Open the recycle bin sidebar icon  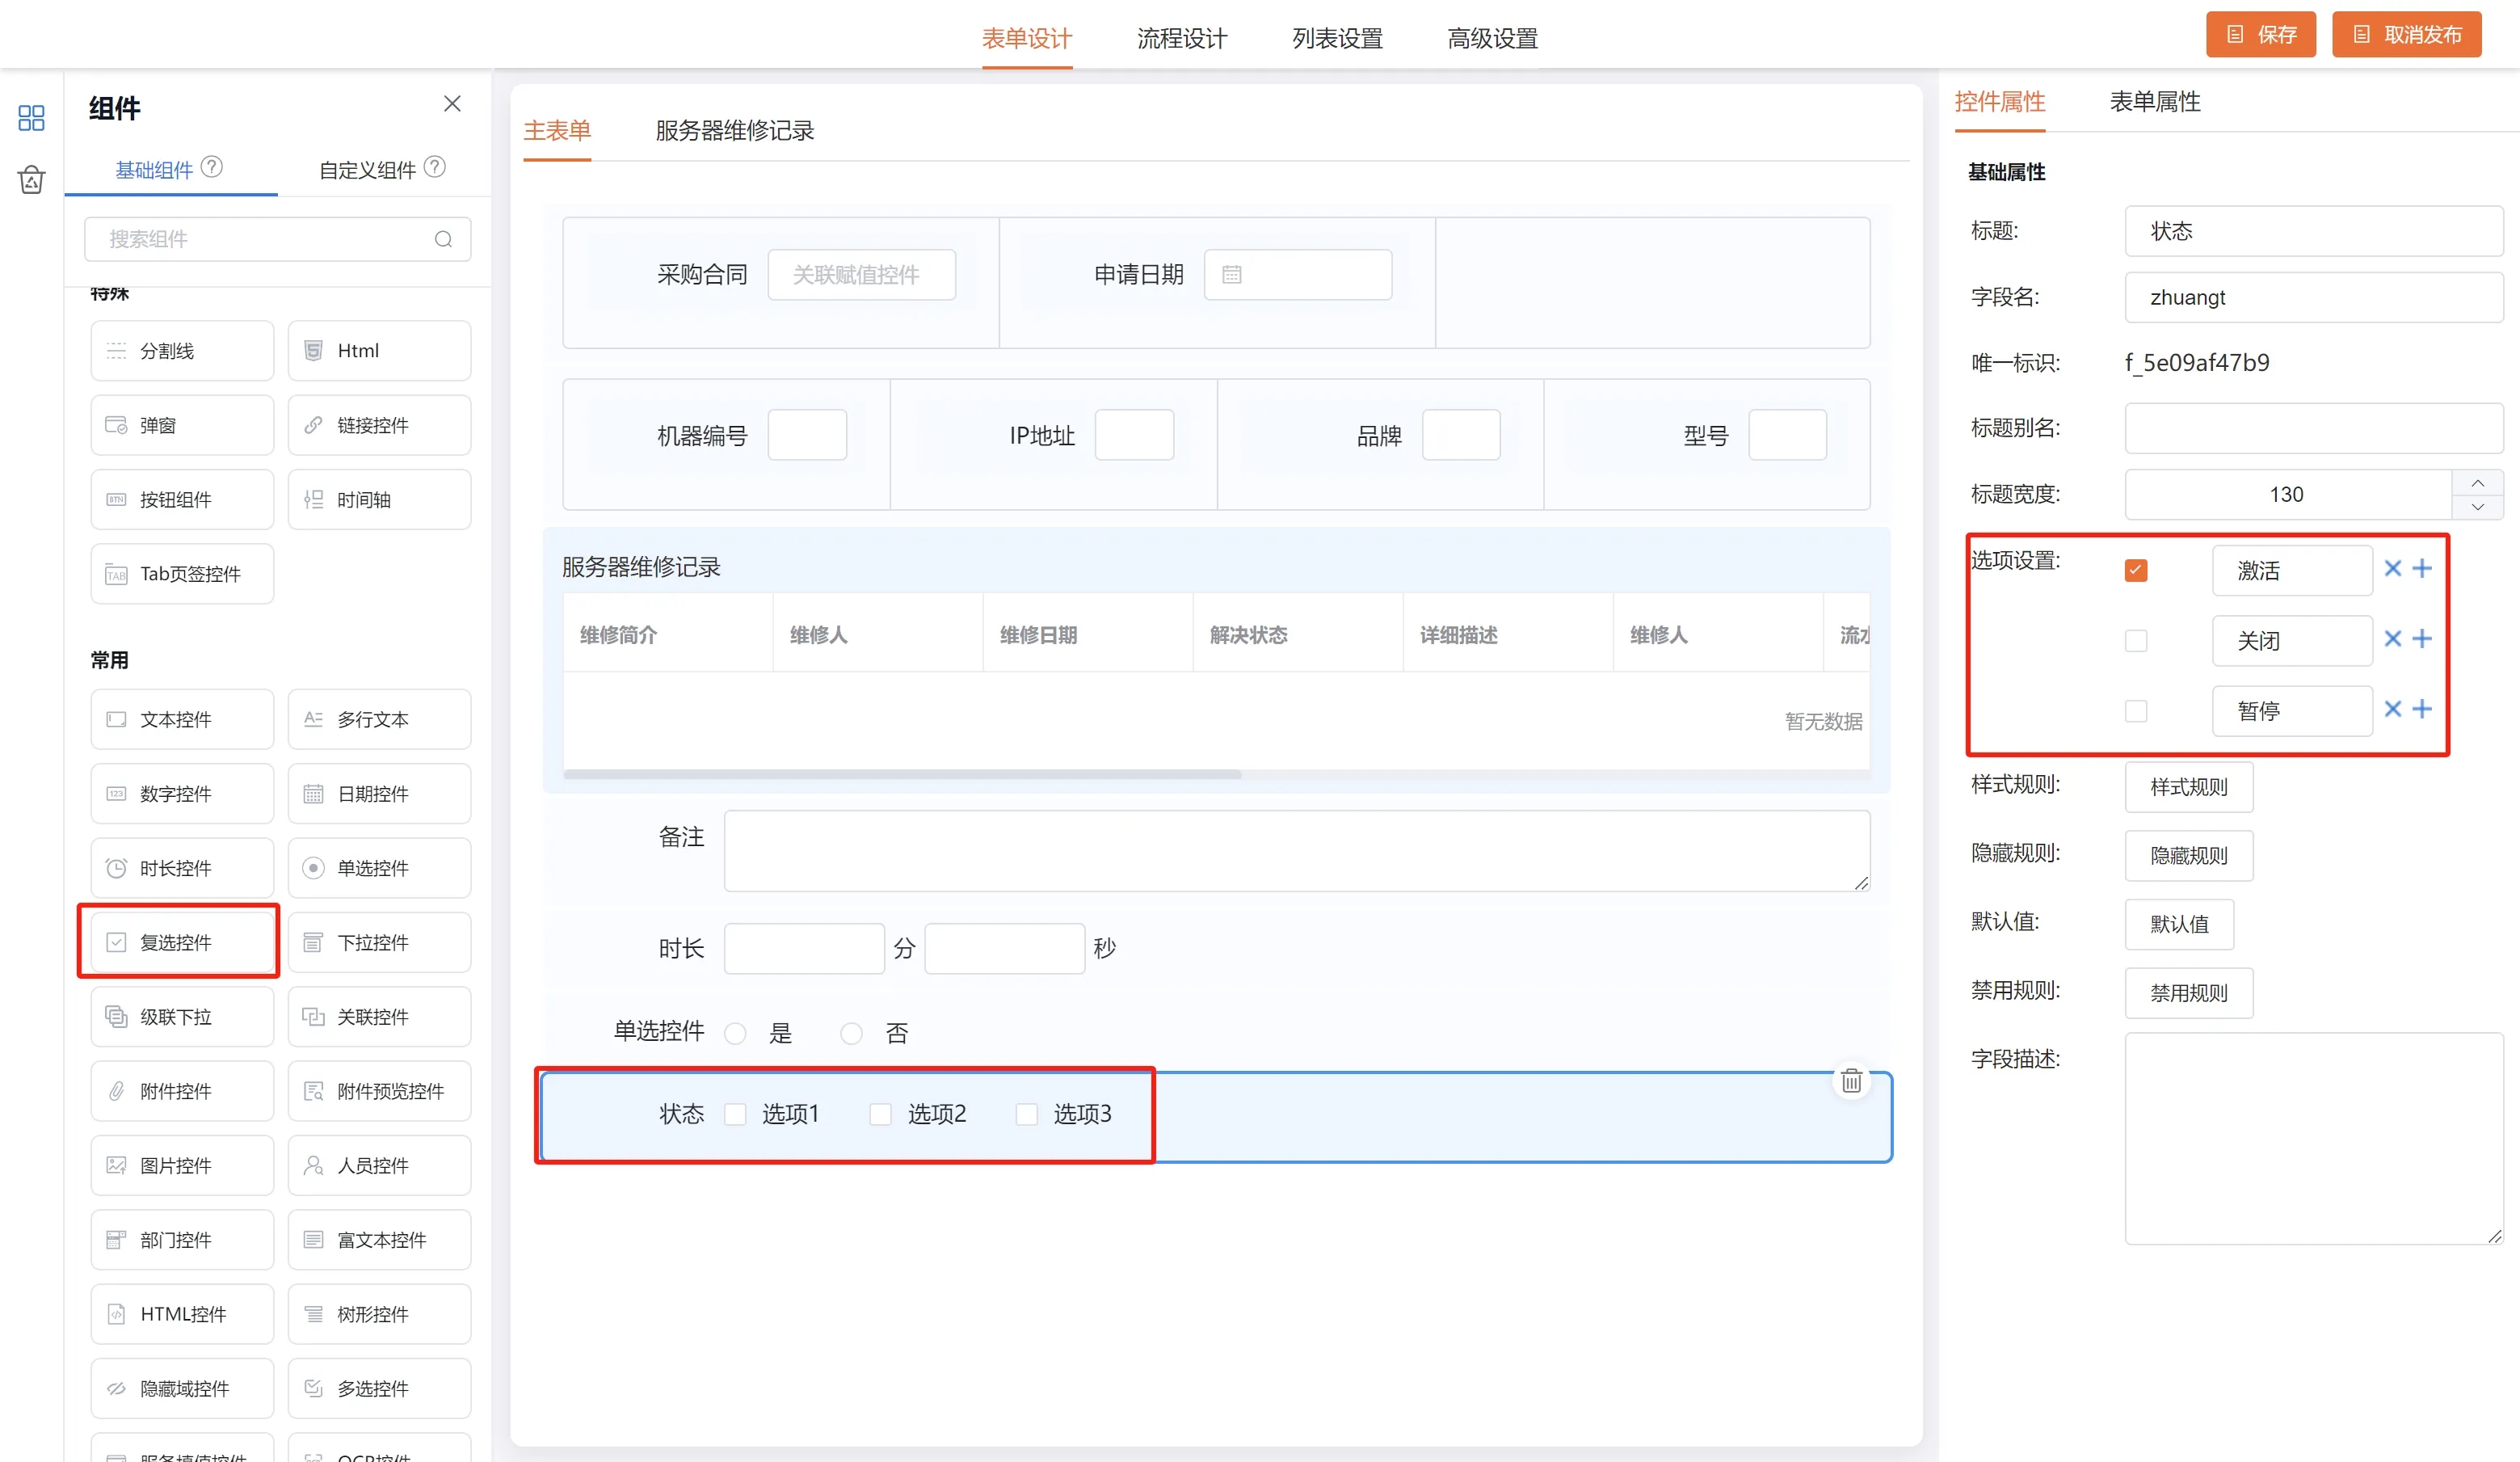31,180
